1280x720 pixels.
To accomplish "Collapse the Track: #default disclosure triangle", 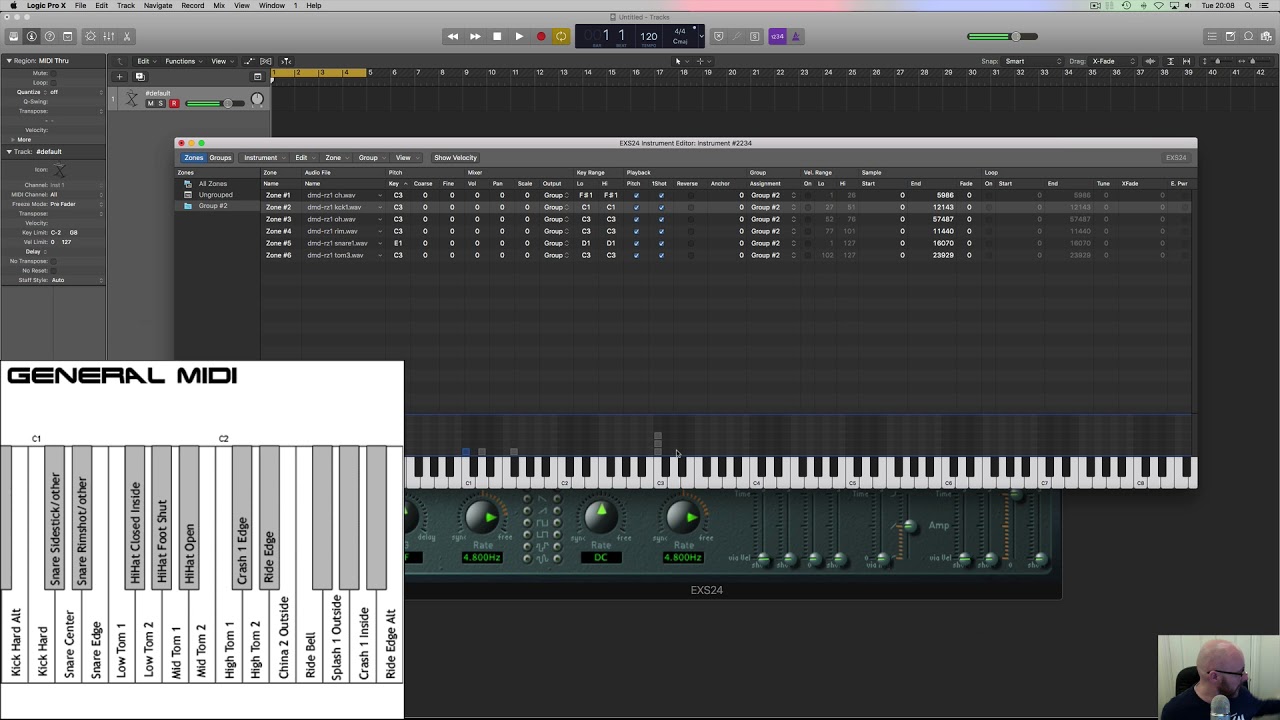I will (9, 151).
